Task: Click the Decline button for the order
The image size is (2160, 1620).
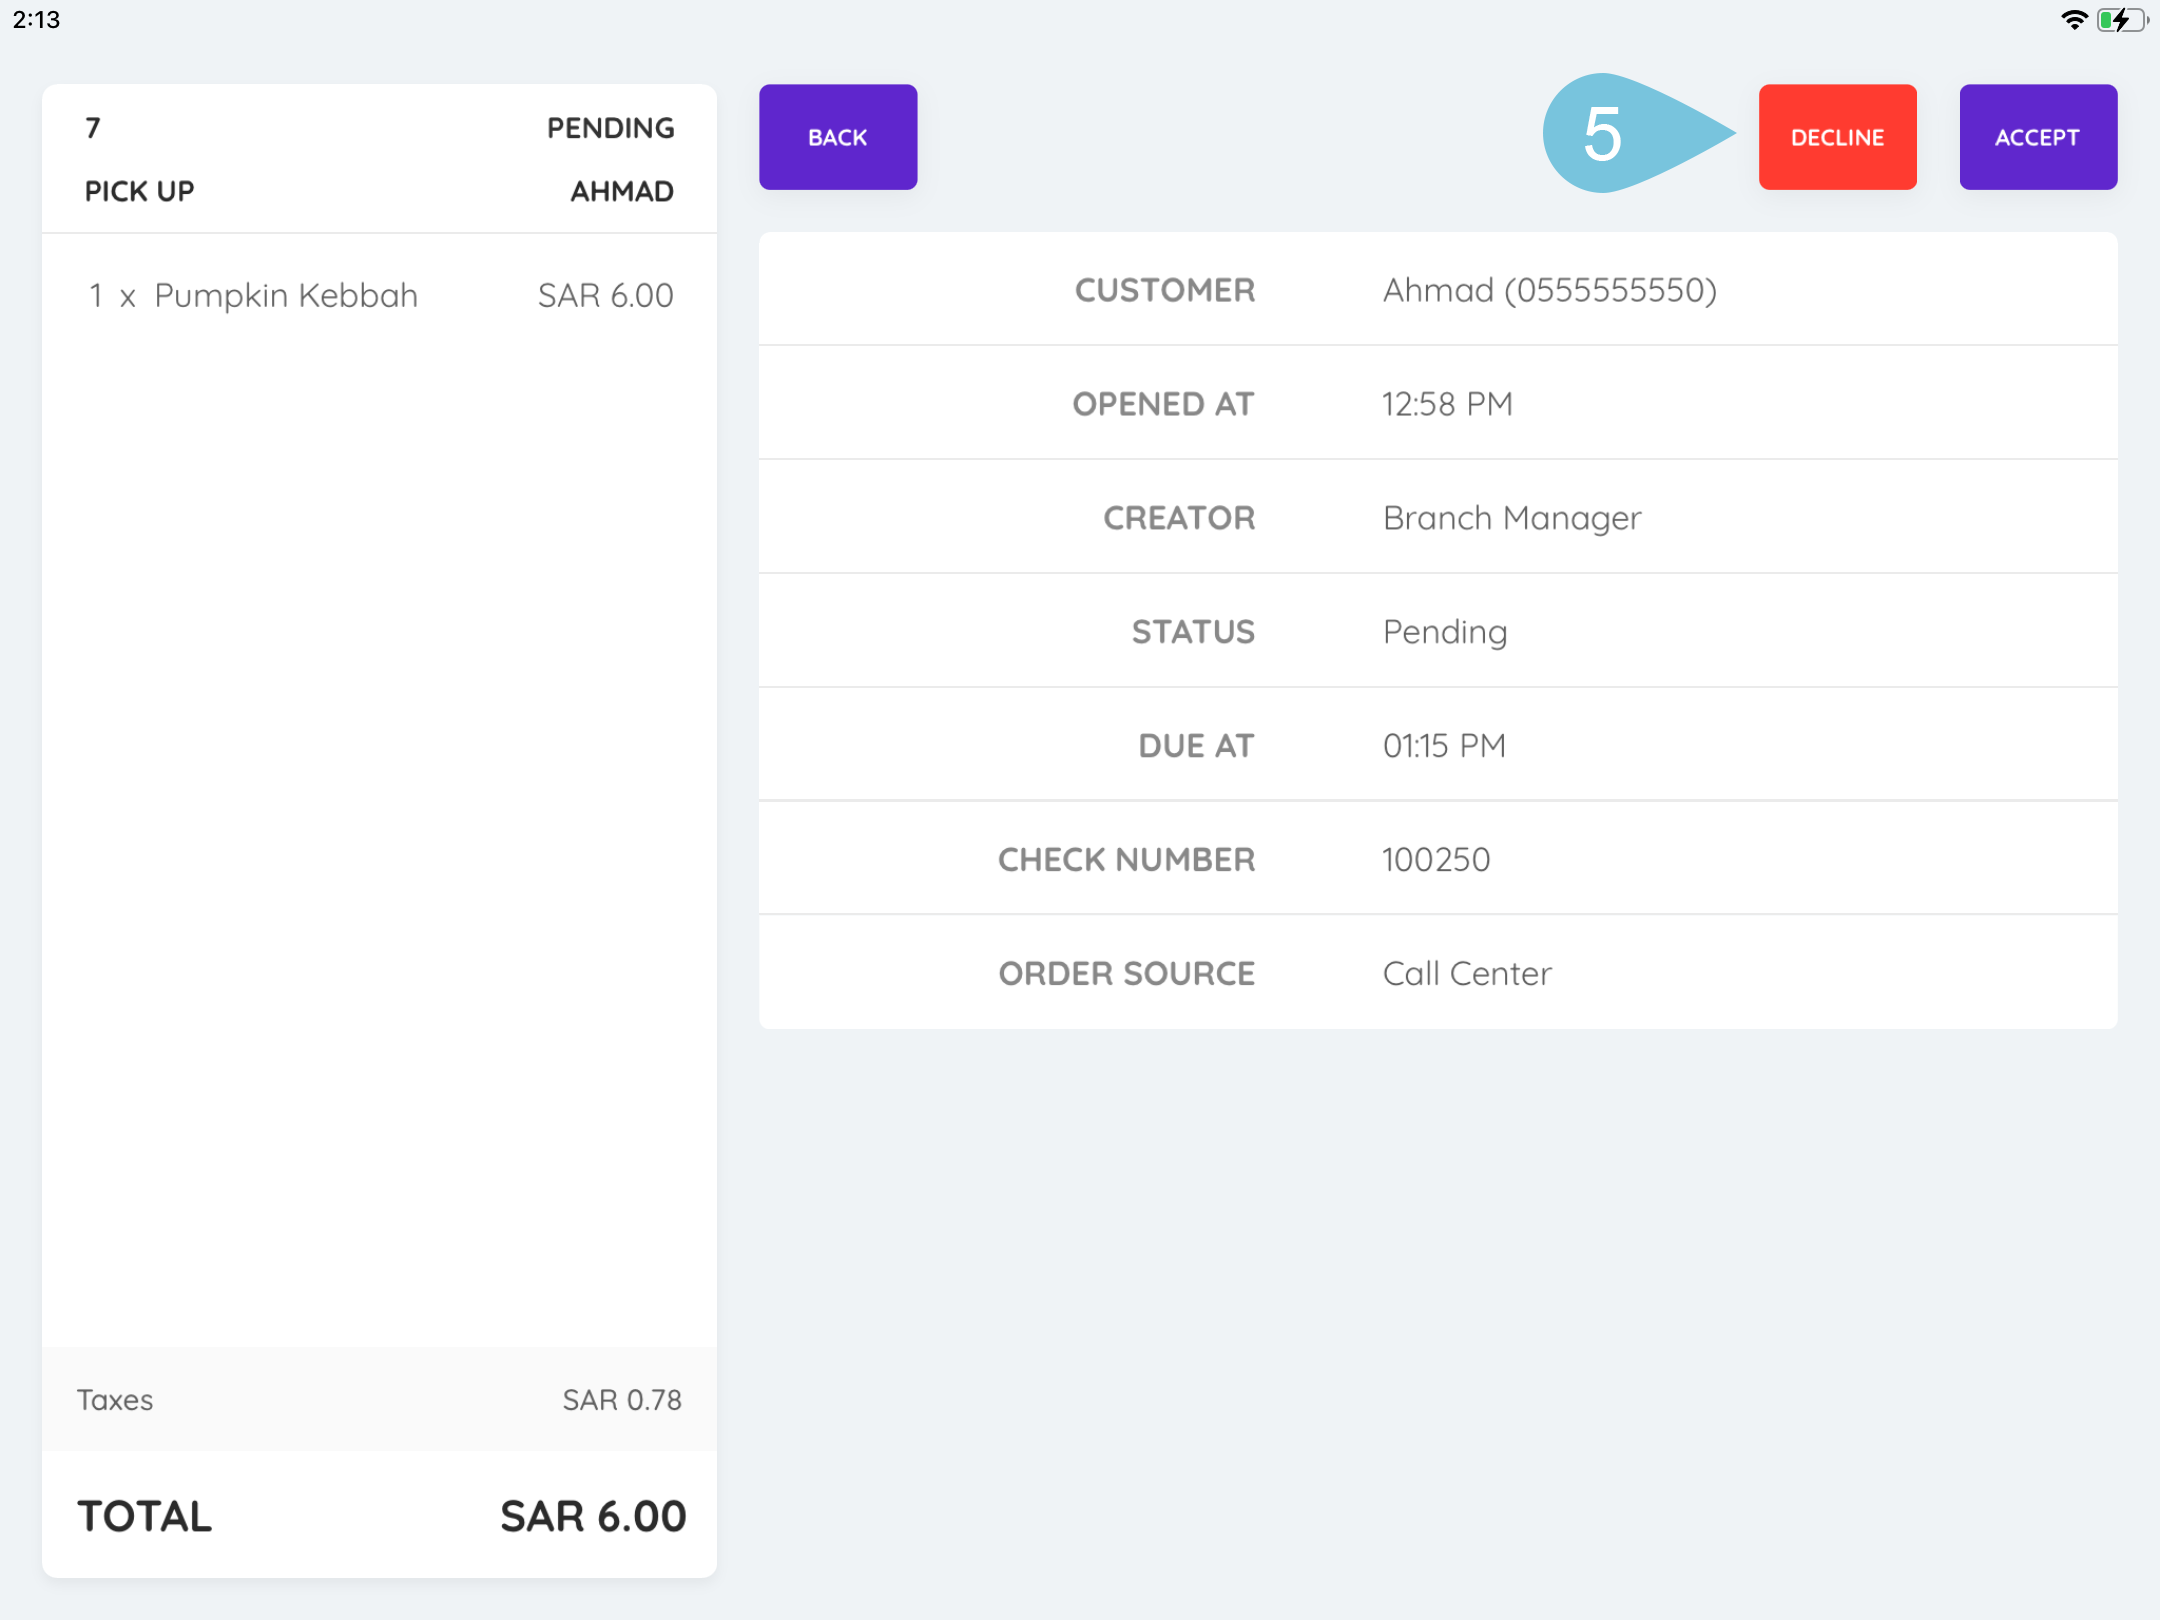Action: pyautogui.click(x=1837, y=136)
